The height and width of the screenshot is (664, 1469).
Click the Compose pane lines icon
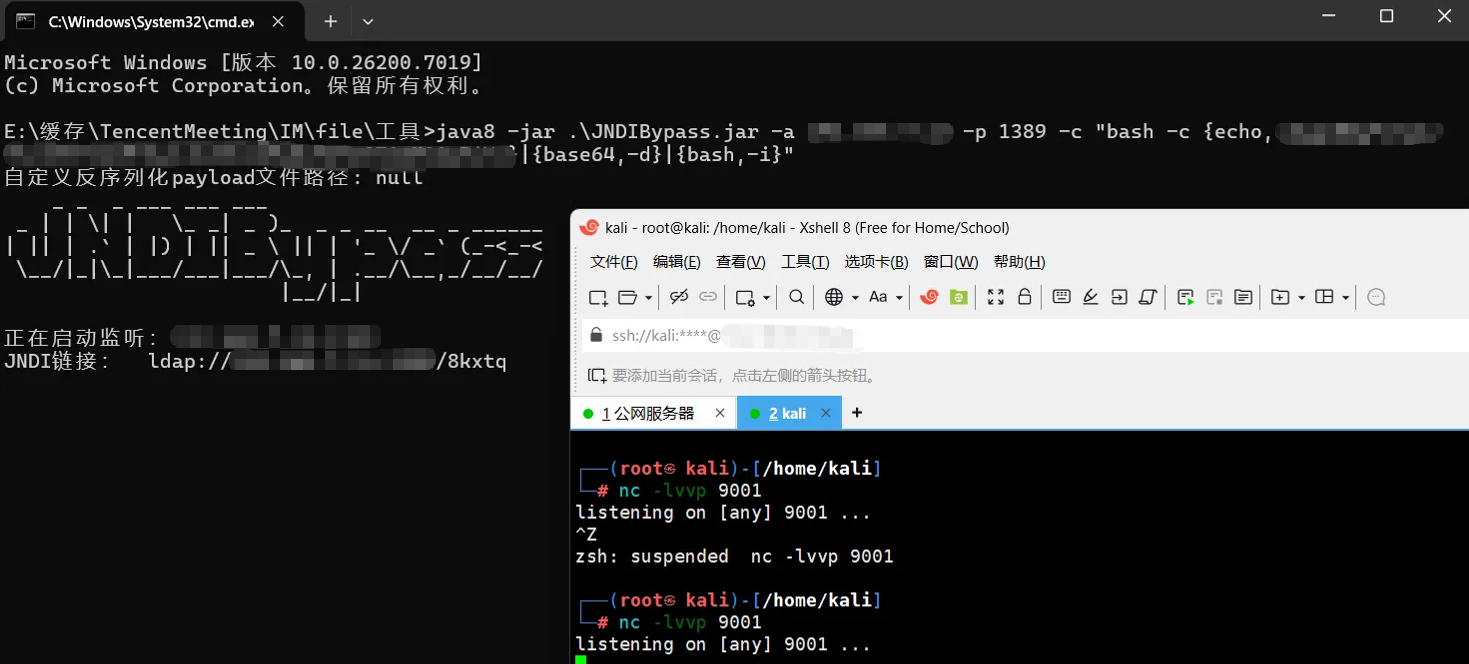point(1243,297)
